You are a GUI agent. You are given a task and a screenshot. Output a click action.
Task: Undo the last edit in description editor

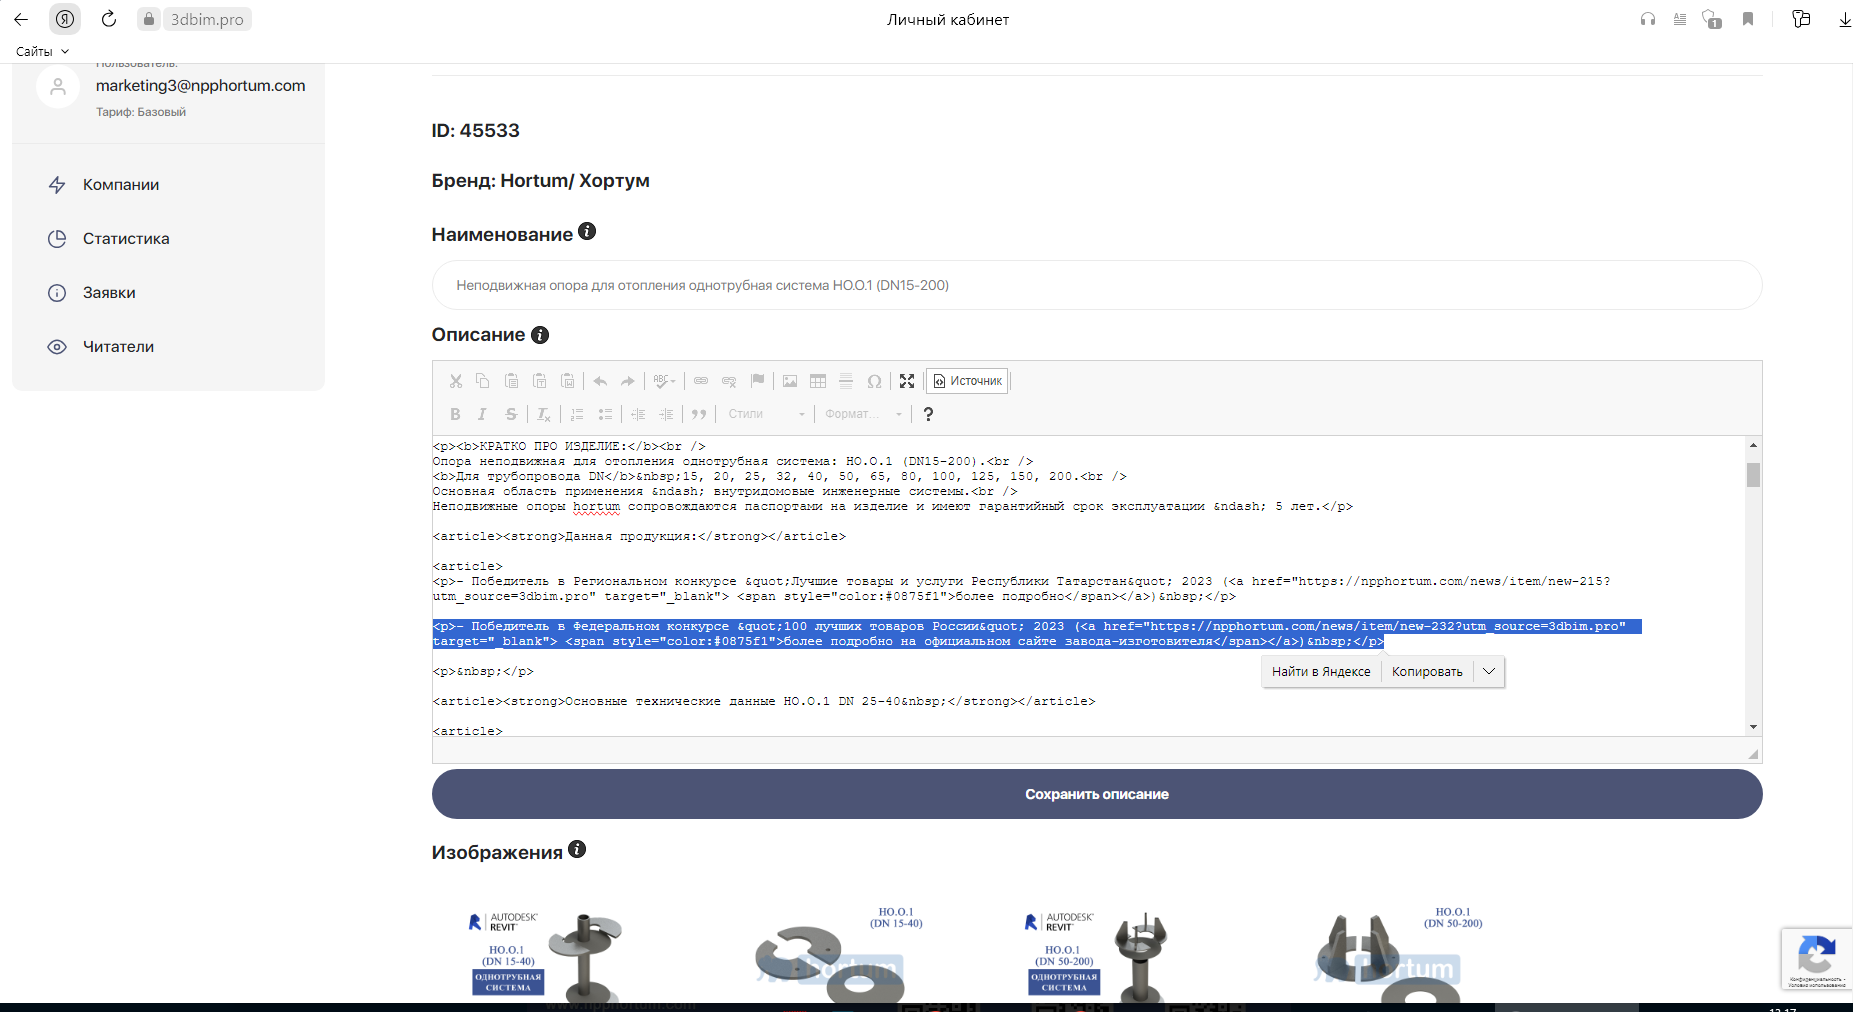(x=600, y=381)
